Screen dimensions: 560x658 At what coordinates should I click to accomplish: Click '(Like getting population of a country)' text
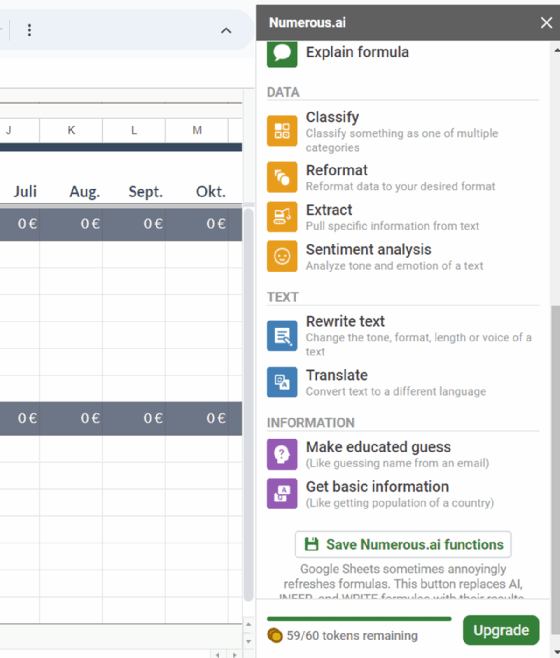point(400,503)
